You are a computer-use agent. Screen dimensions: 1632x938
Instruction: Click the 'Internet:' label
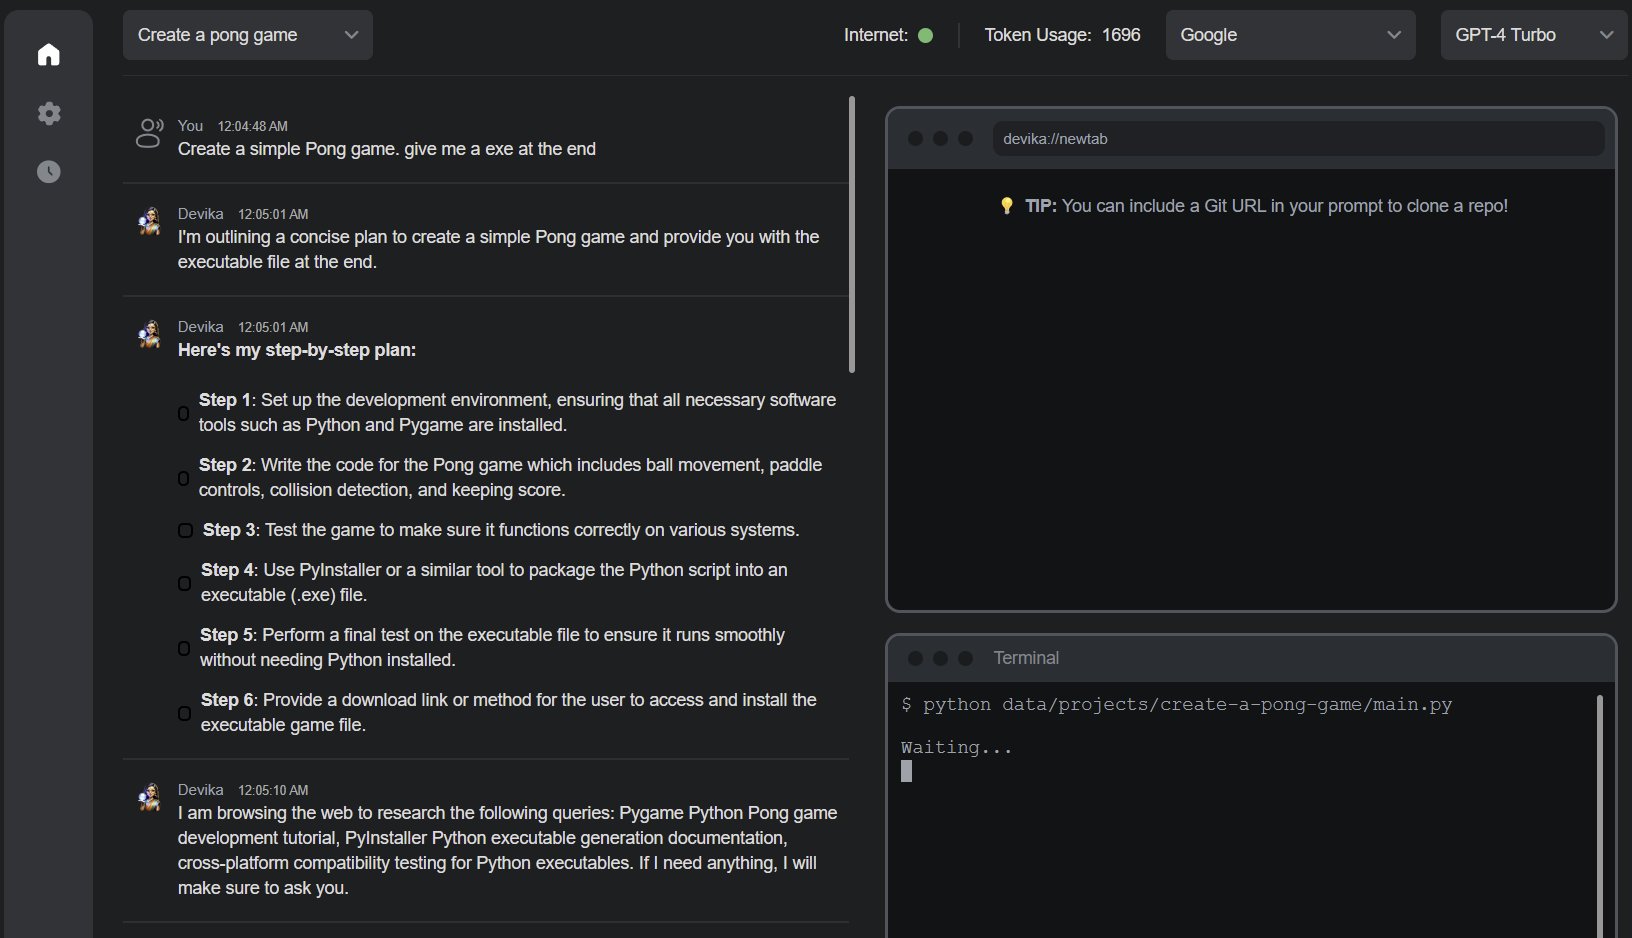[x=876, y=35]
